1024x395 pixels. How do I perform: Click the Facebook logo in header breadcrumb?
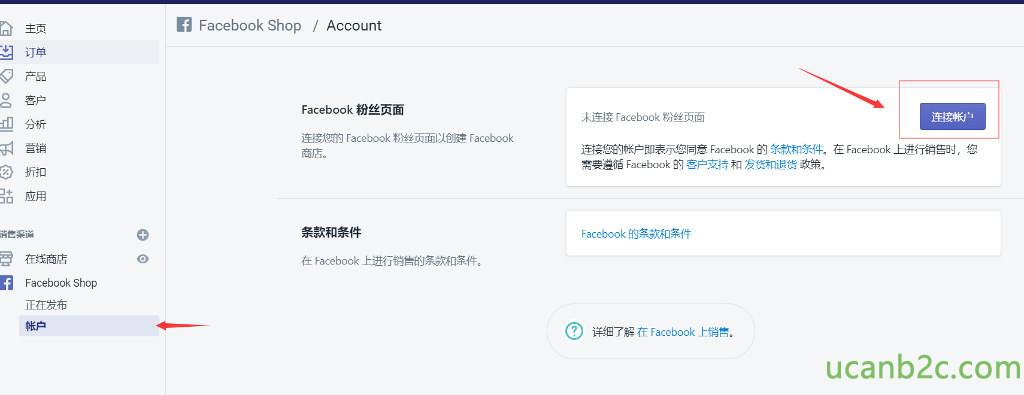click(184, 25)
